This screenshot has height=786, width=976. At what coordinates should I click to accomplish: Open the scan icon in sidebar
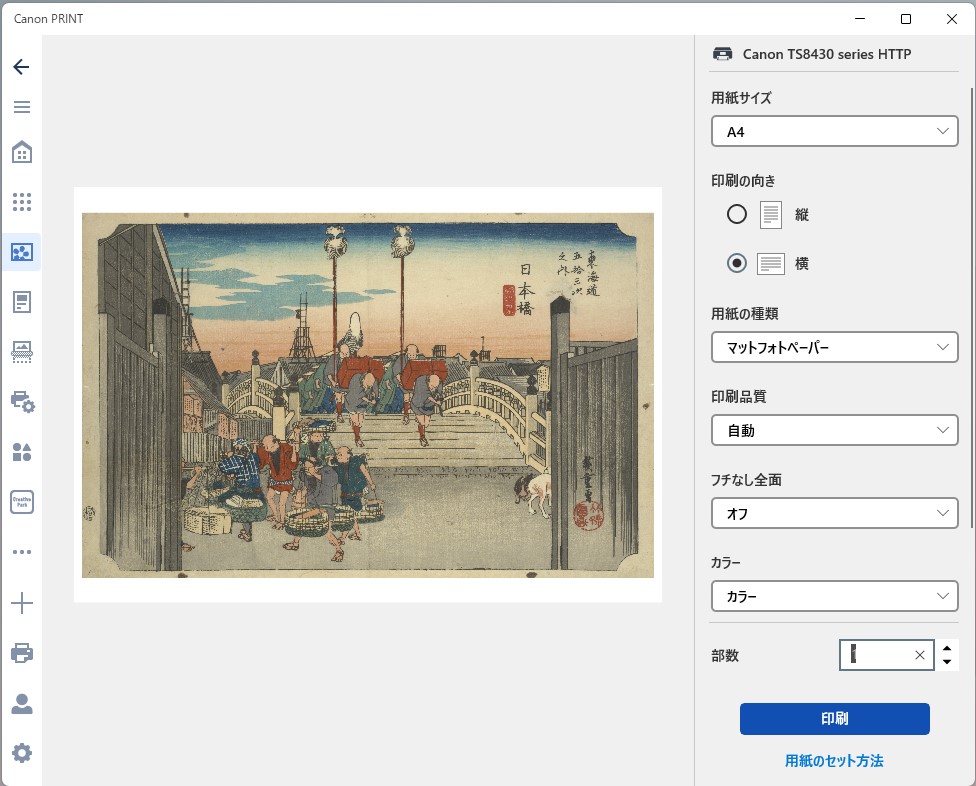tap(21, 351)
